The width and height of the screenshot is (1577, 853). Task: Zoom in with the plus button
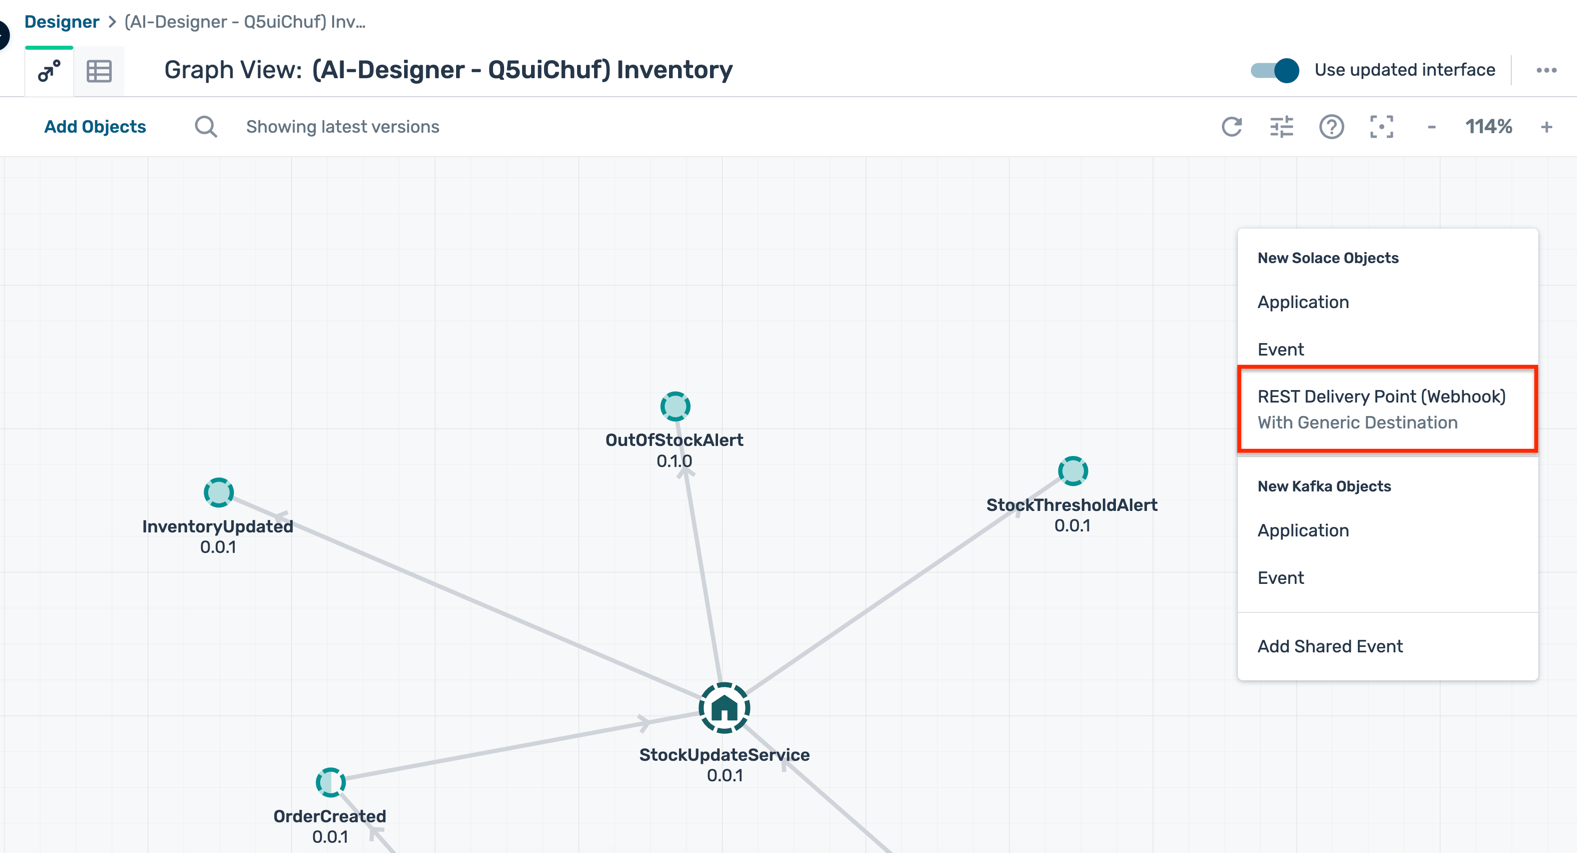pos(1546,127)
